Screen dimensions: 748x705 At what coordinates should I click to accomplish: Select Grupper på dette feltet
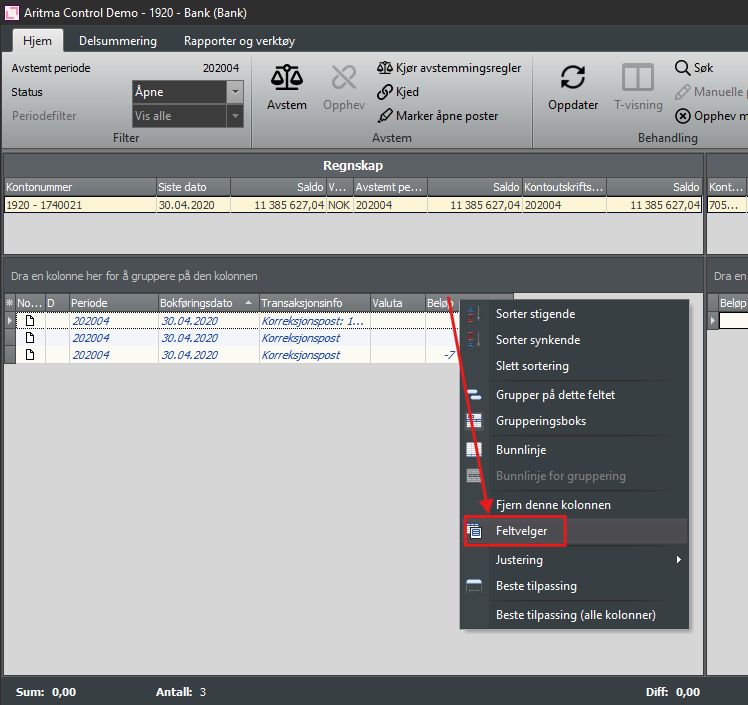[555, 395]
